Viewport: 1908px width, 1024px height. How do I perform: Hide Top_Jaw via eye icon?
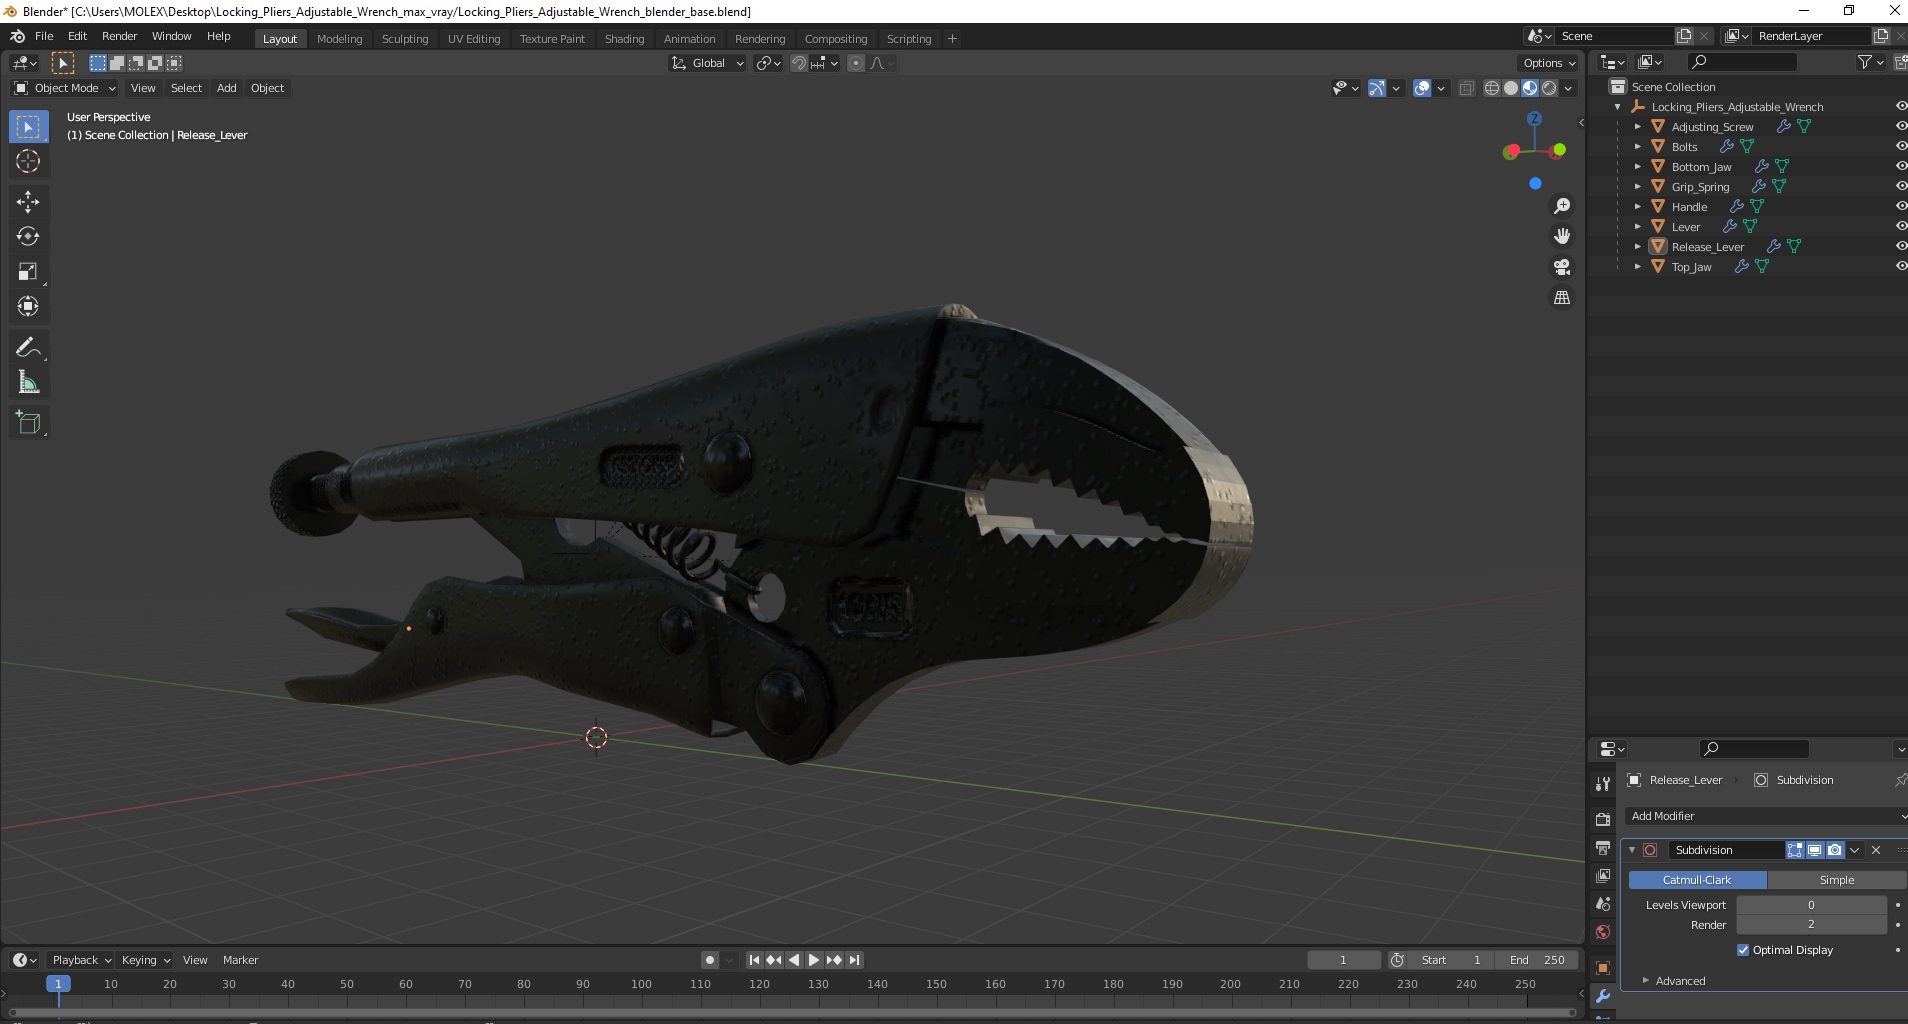[x=1900, y=267]
